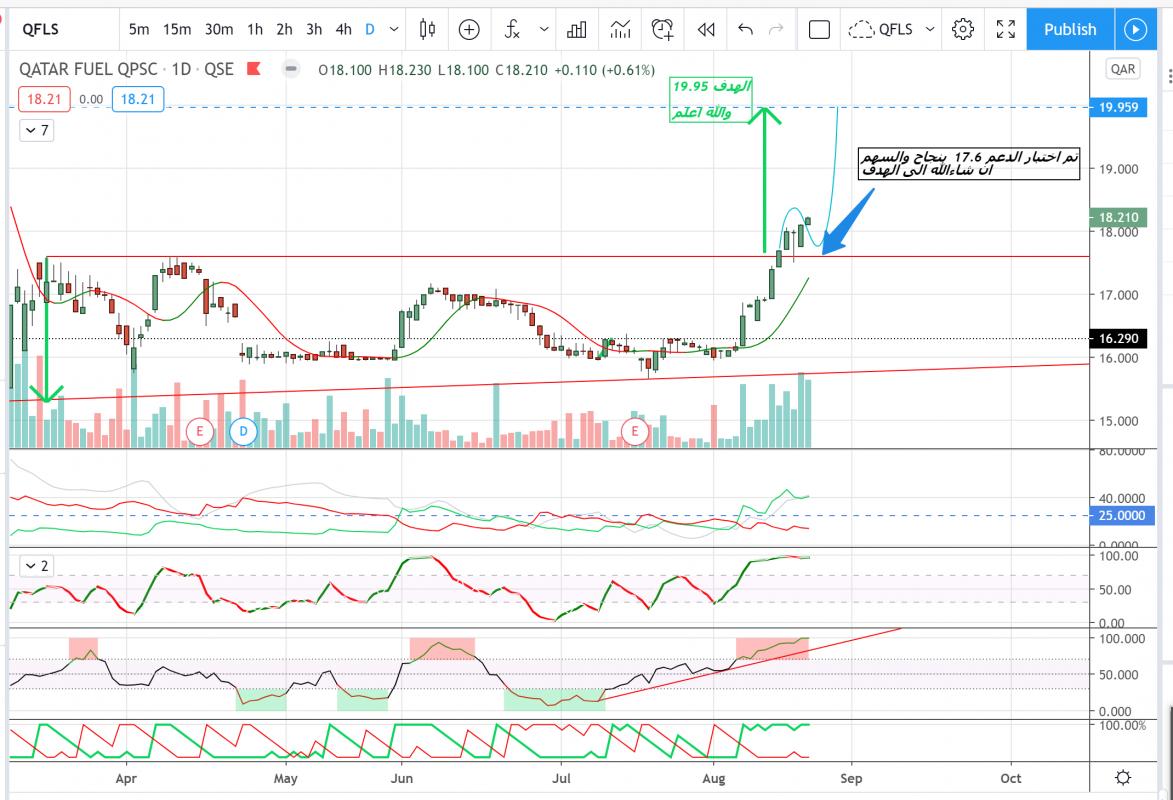Open the QAR currency selector
The width and height of the screenshot is (1173, 800).
click(x=1122, y=69)
